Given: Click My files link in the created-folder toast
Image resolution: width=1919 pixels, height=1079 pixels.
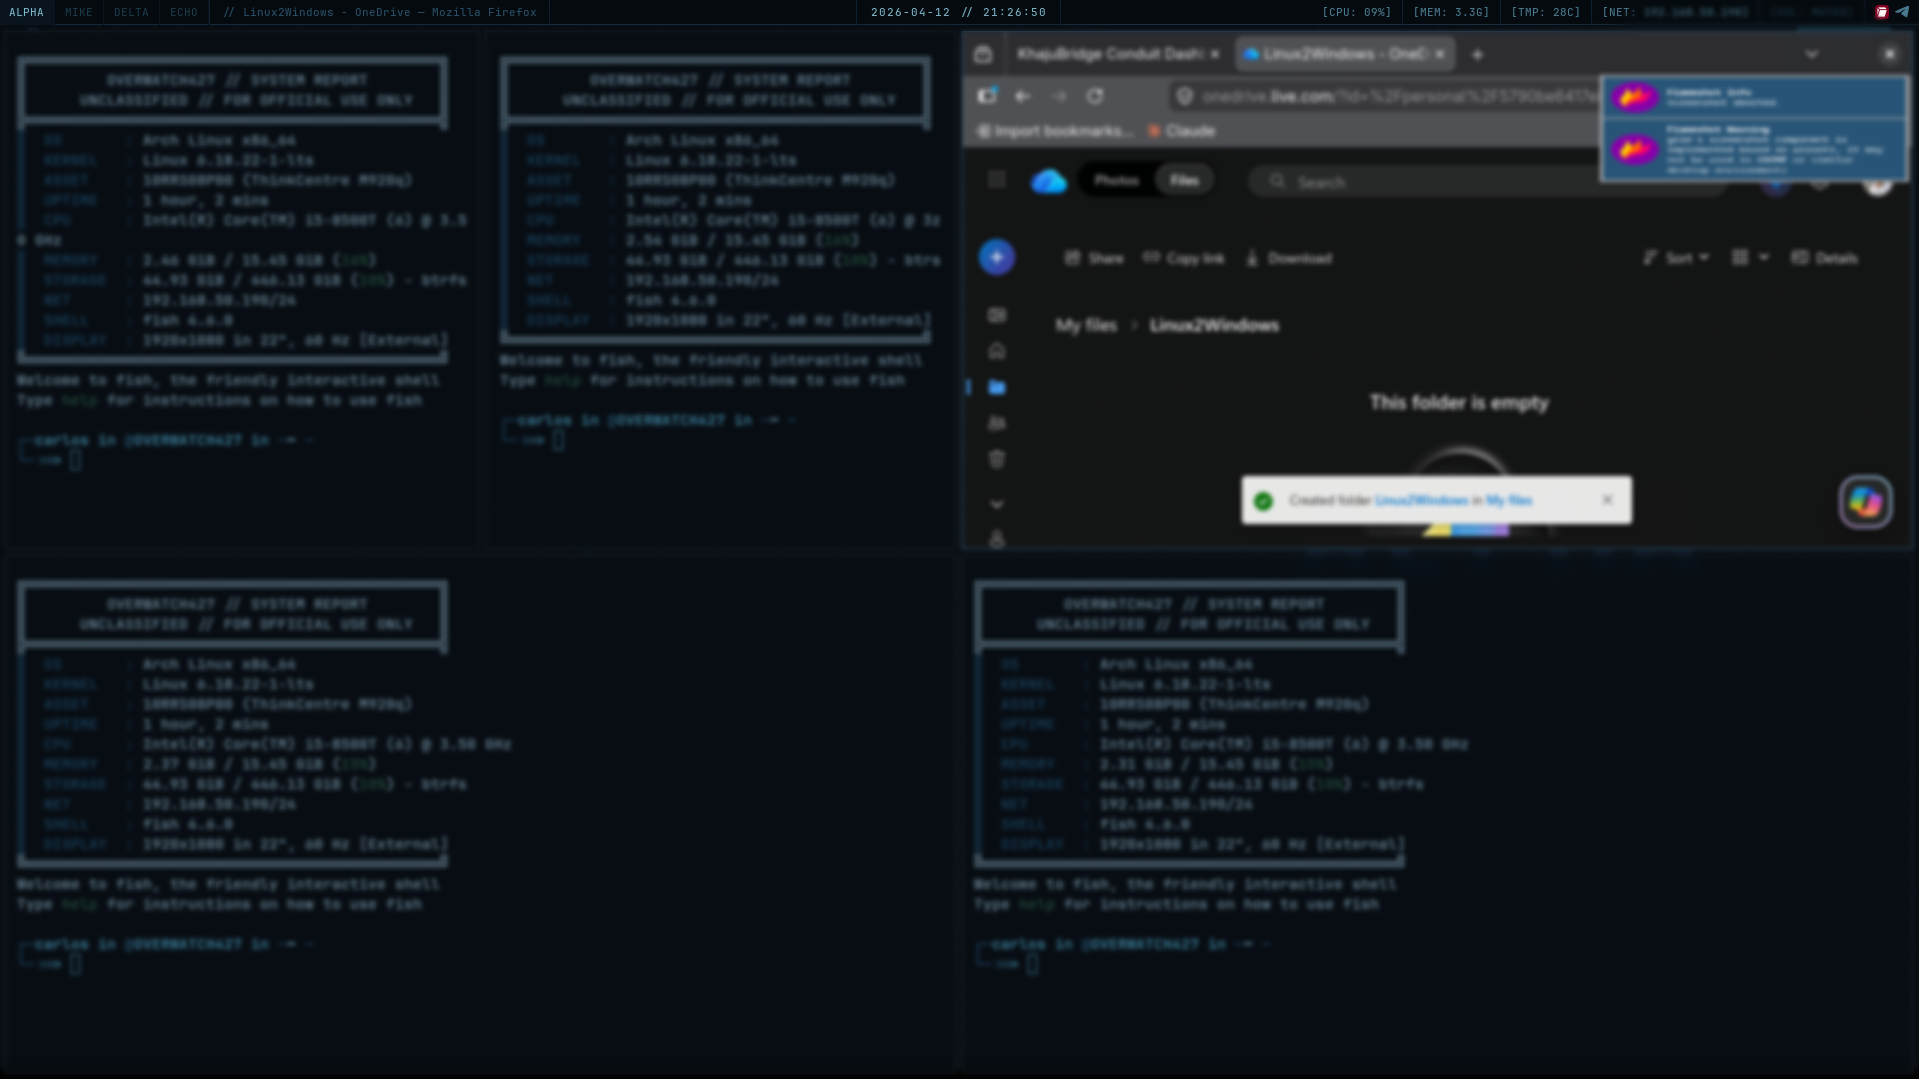Looking at the screenshot, I should pyautogui.click(x=1508, y=500).
